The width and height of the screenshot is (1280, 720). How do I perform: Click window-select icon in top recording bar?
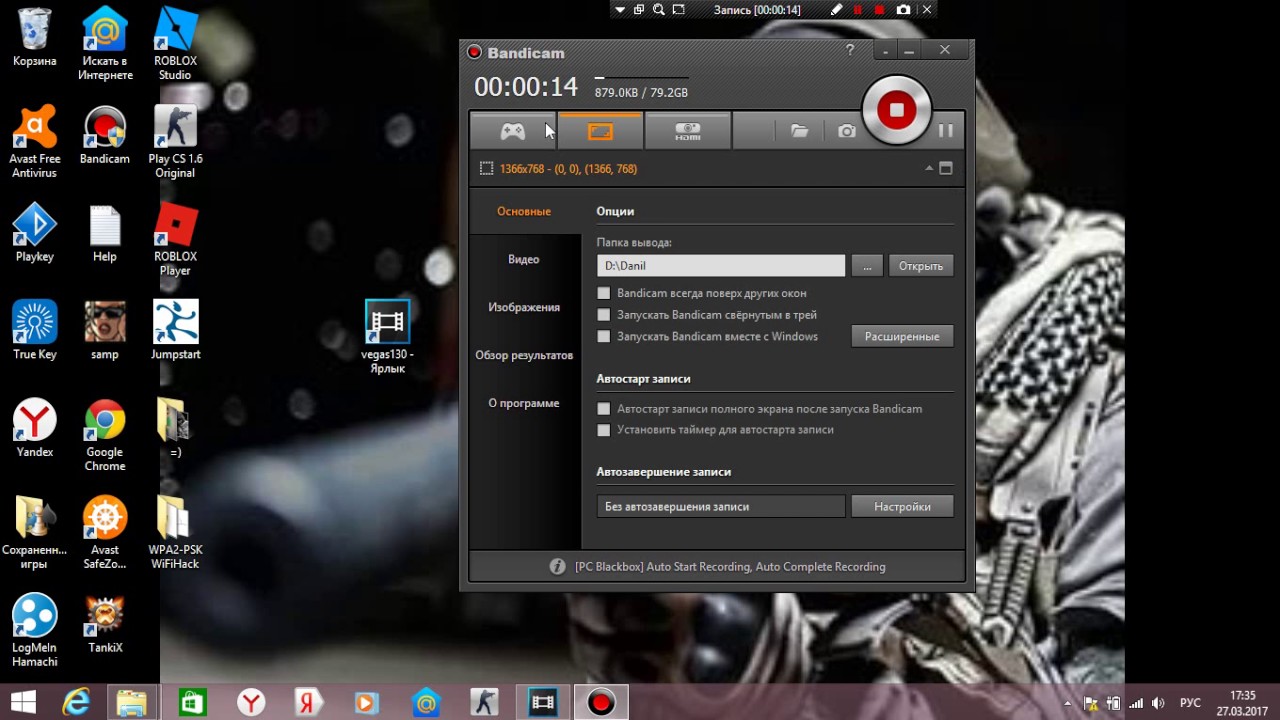tap(639, 10)
